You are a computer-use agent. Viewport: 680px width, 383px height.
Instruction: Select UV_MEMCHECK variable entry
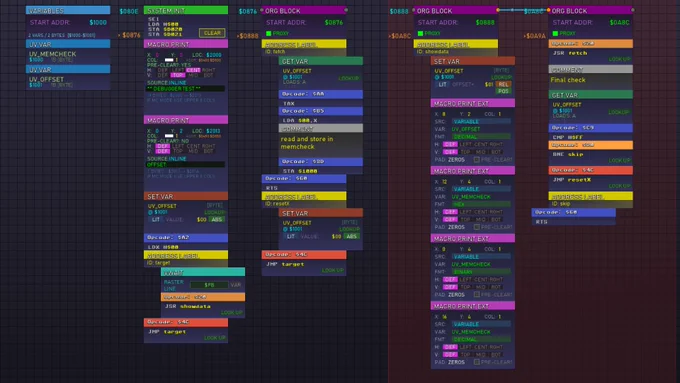(x=68, y=56)
